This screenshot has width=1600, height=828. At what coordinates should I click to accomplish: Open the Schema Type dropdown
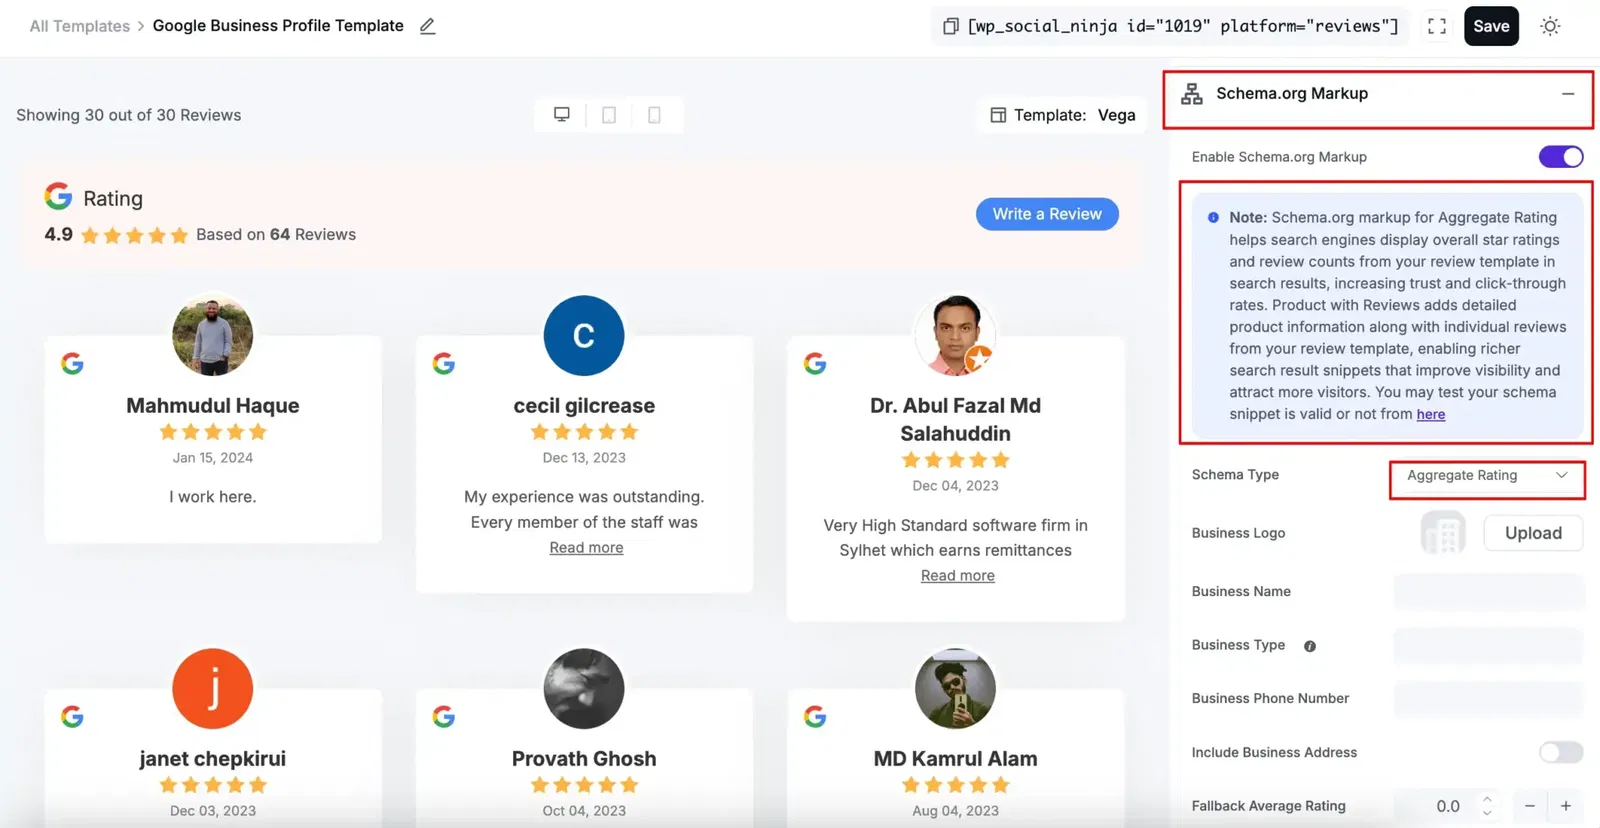[x=1486, y=476]
